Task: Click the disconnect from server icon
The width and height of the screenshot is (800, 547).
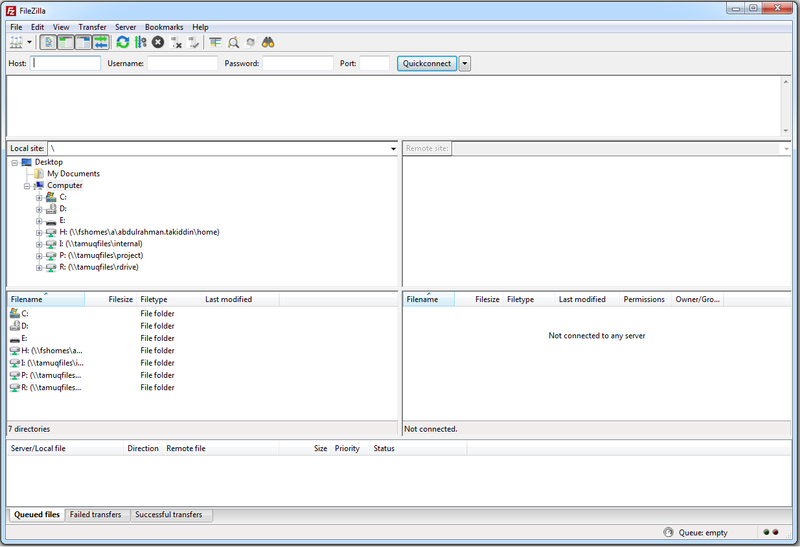Action: 176,43
